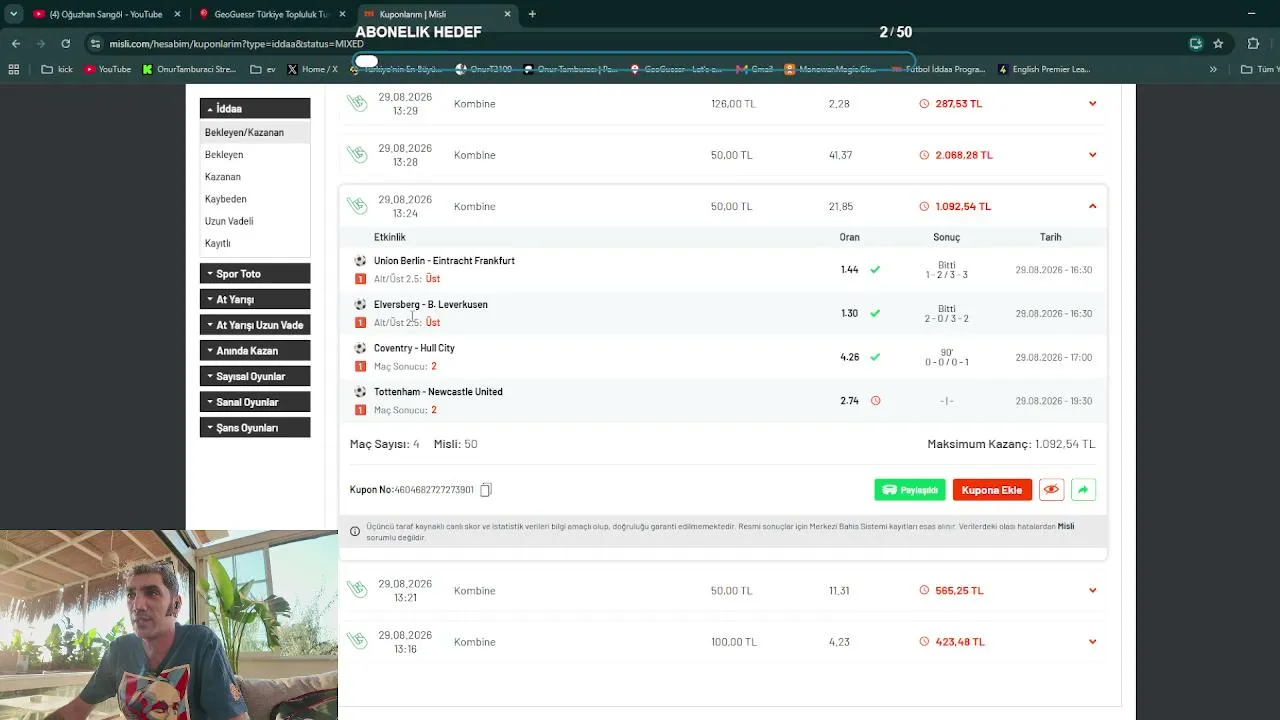The image size is (1280, 720).
Task: Click the football icon beside Union Berlin - Eintracht Frankfurt
Action: (360, 261)
